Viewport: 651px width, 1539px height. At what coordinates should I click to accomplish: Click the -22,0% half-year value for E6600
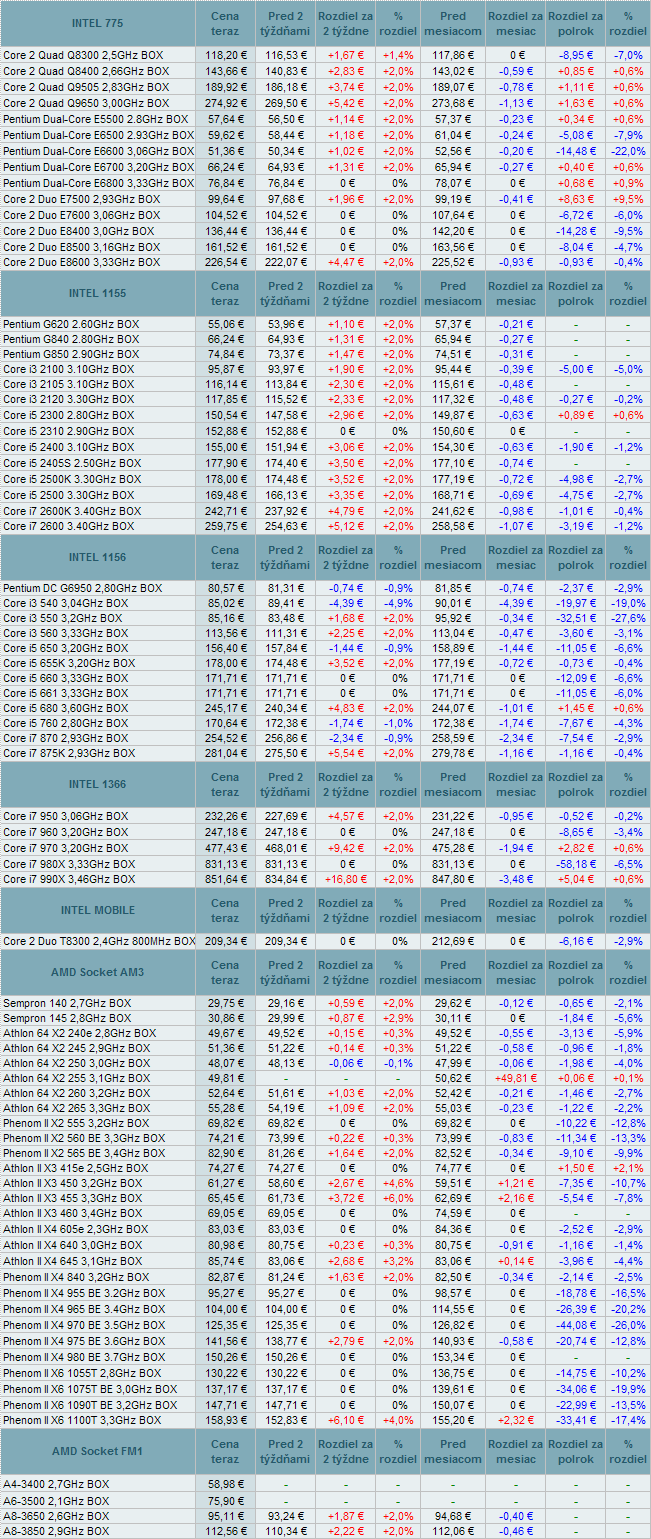pyautogui.click(x=628, y=151)
